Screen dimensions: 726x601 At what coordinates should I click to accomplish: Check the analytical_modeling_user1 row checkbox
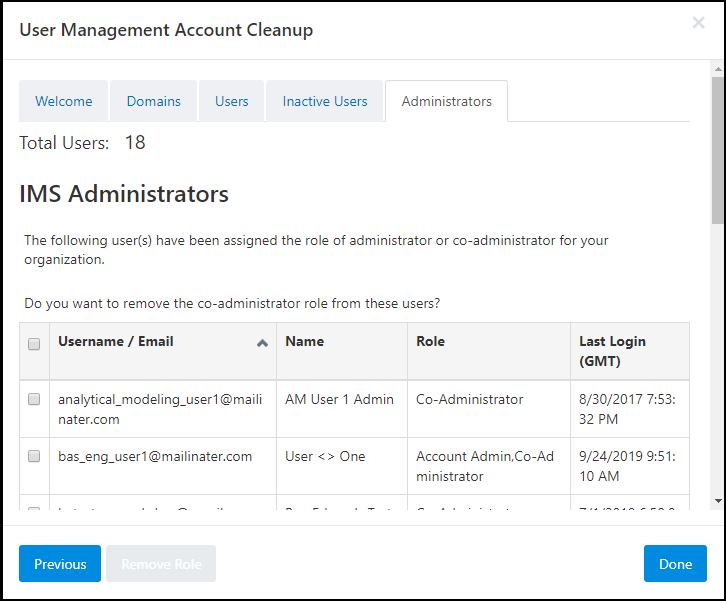[x=34, y=399]
